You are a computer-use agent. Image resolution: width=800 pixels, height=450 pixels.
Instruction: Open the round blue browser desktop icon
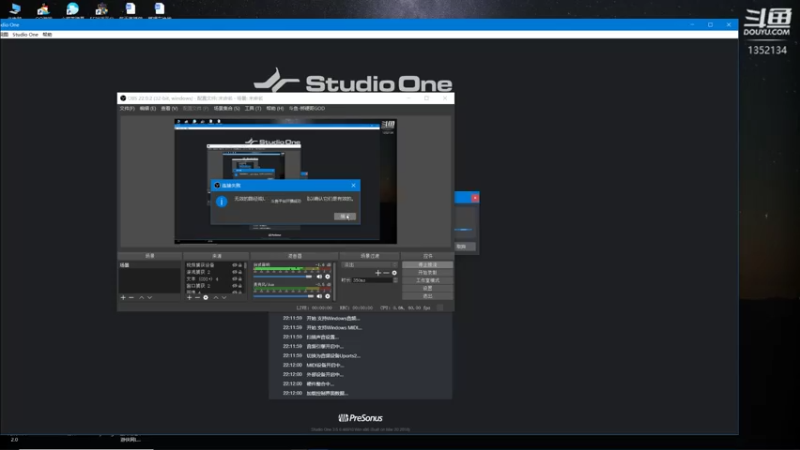72,9
